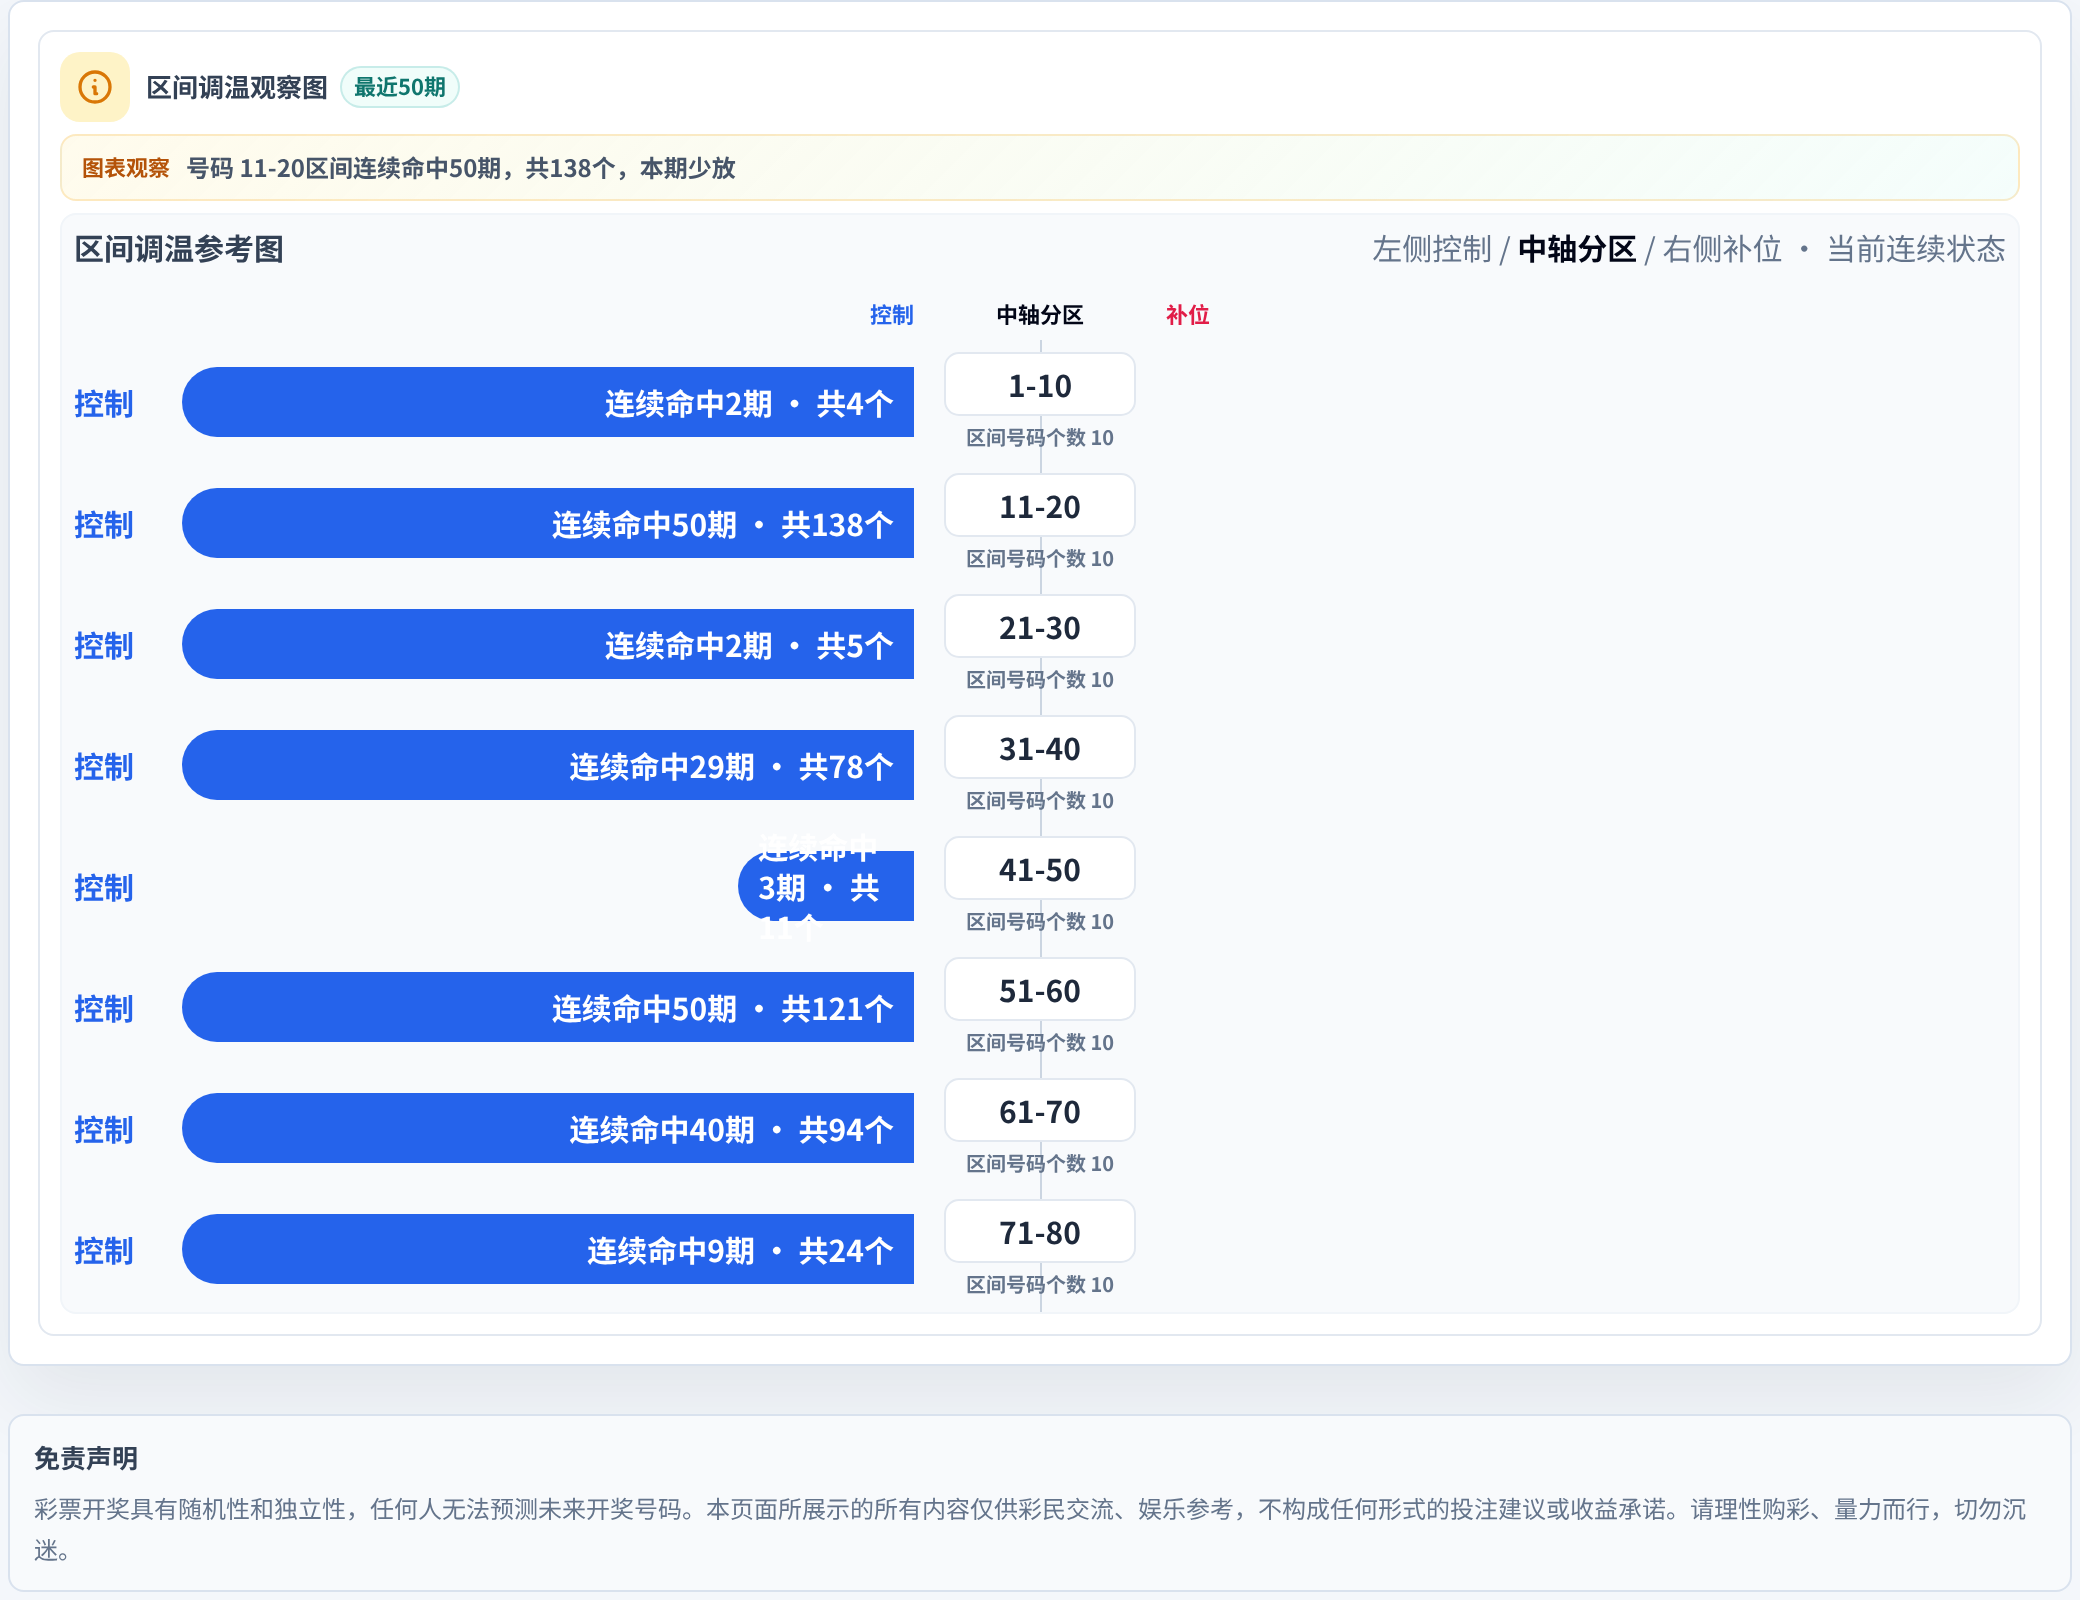Click the 控制 label of the 11-20 row

click(x=104, y=524)
